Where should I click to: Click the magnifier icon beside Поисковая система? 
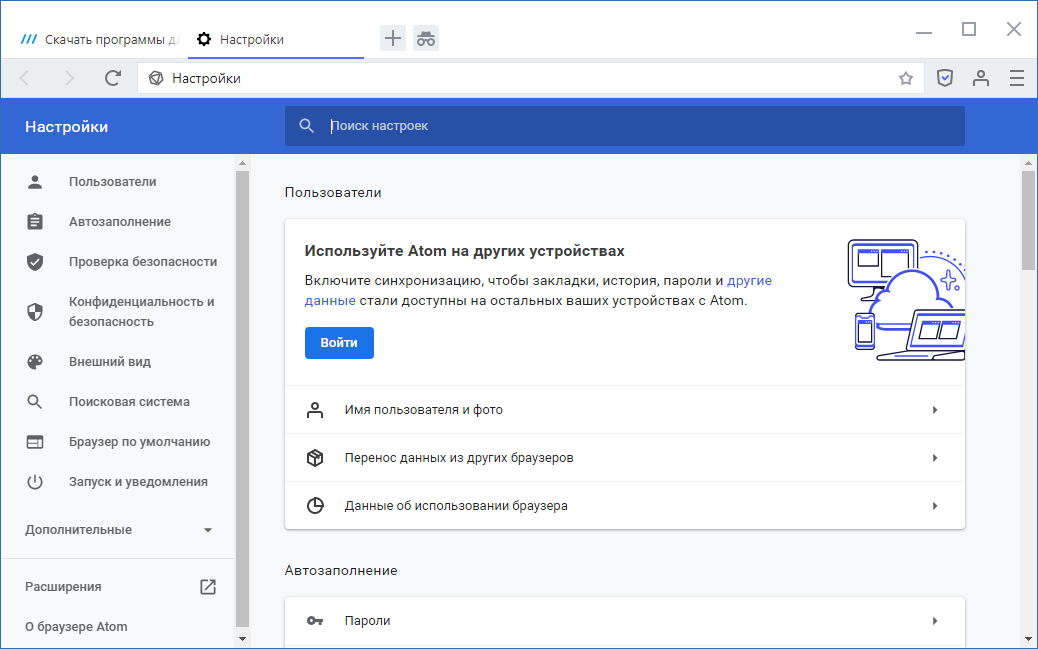tap(35, 401)
